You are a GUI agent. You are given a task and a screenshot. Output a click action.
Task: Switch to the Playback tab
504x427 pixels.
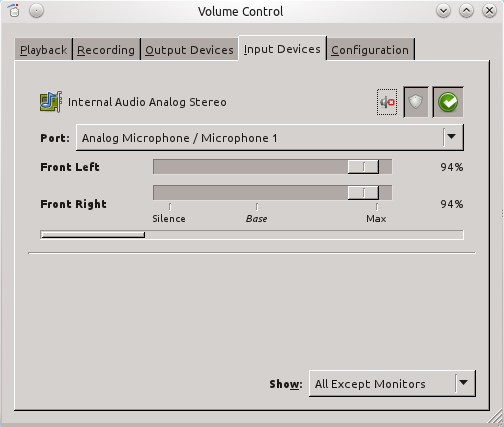pos(43,50)
